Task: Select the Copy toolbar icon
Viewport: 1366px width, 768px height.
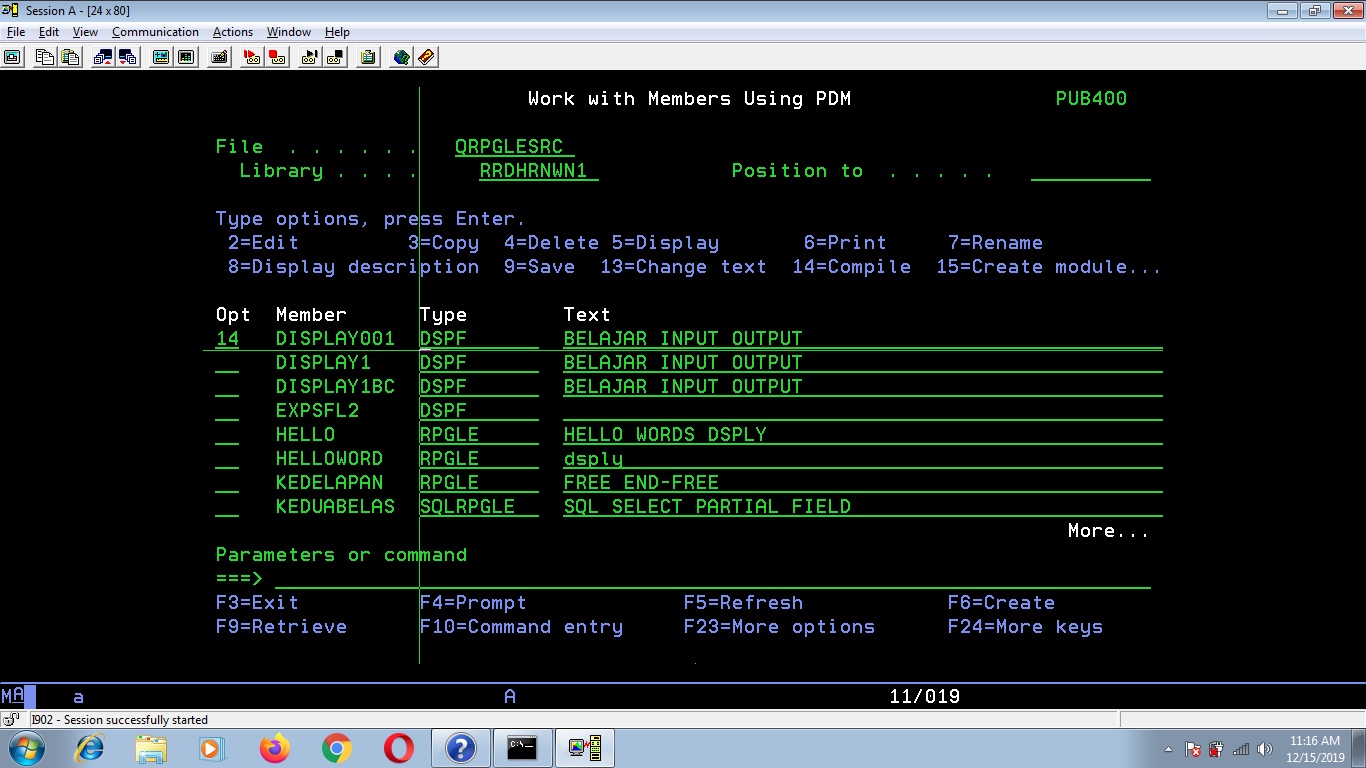Action: click(44, 57)
